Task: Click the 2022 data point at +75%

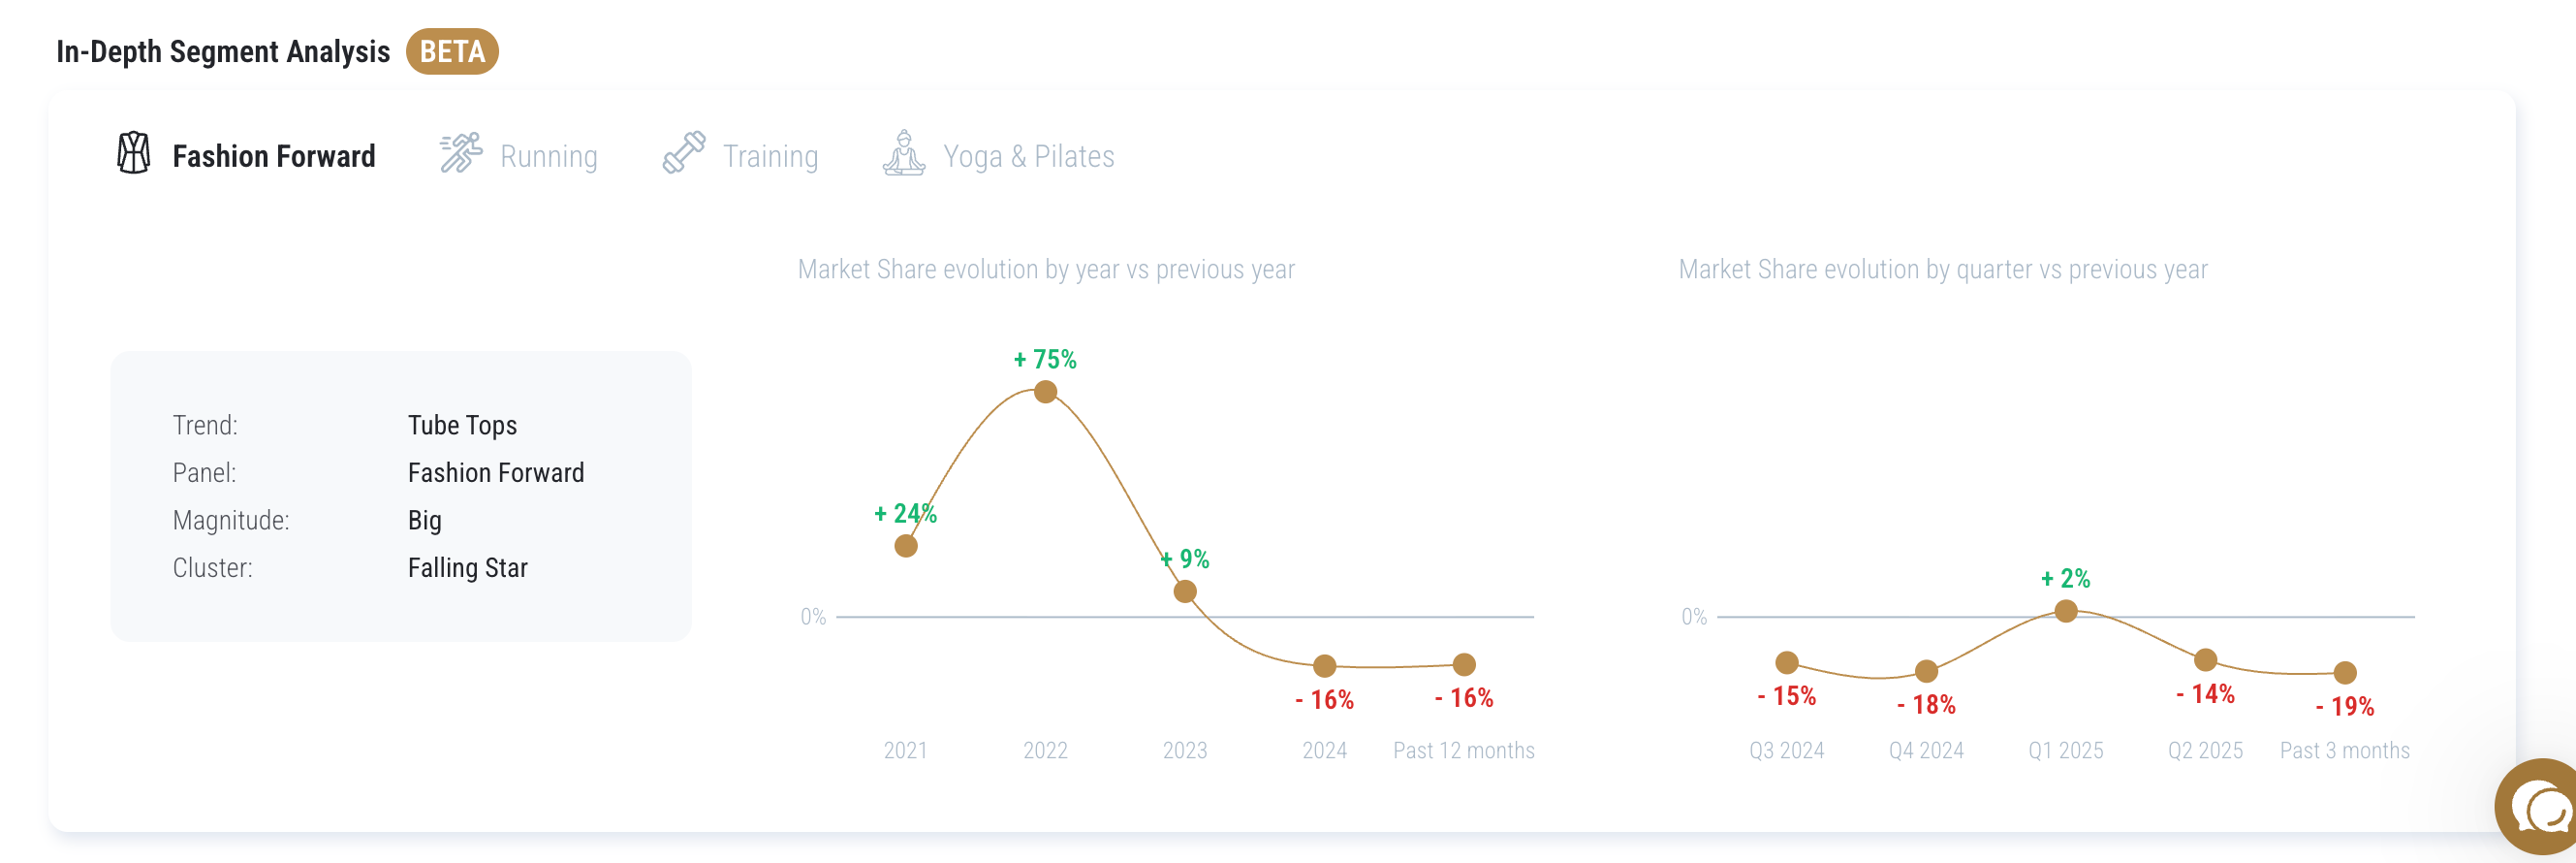Action: point(1045,391)
